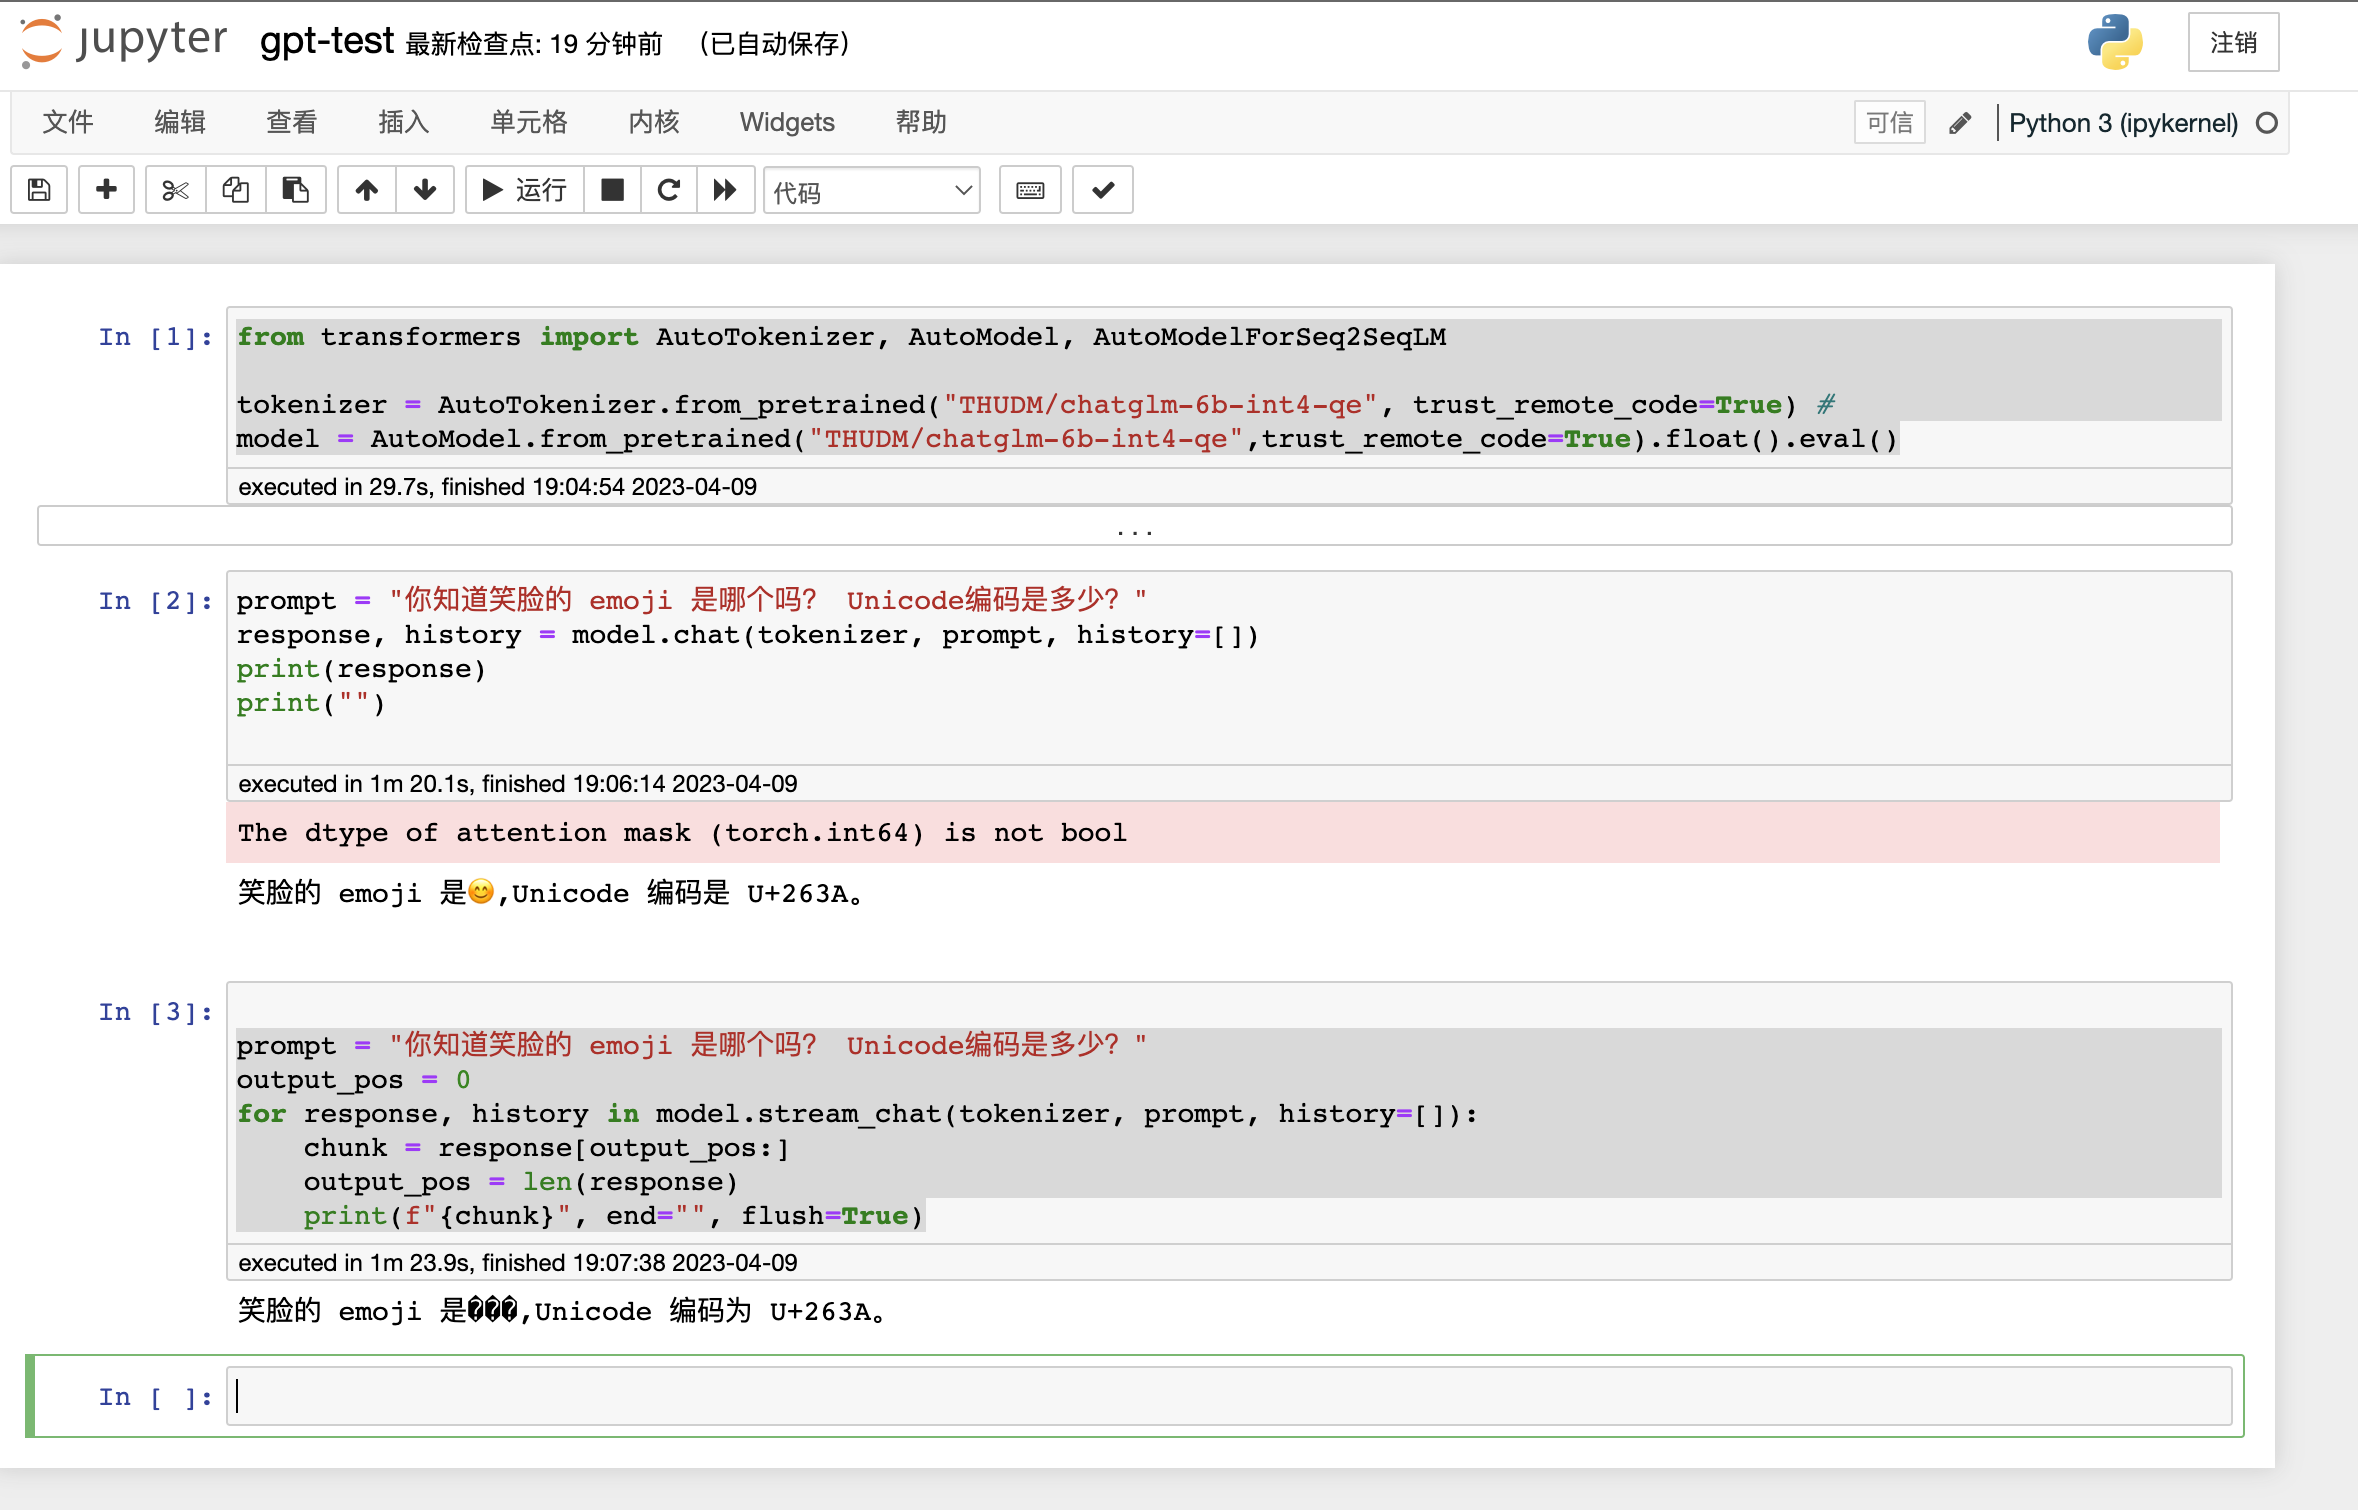Move selected cell down arrow
2358x1510 pixels.
(425, 190)
